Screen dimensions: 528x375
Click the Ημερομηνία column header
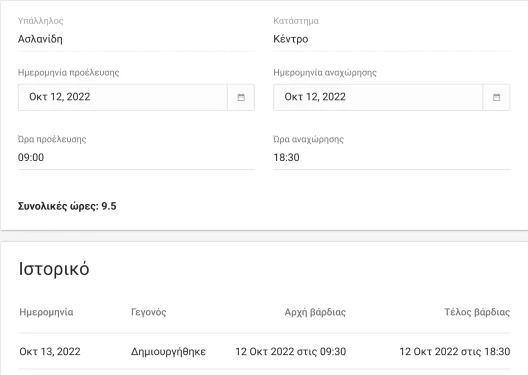pos(46,312)
